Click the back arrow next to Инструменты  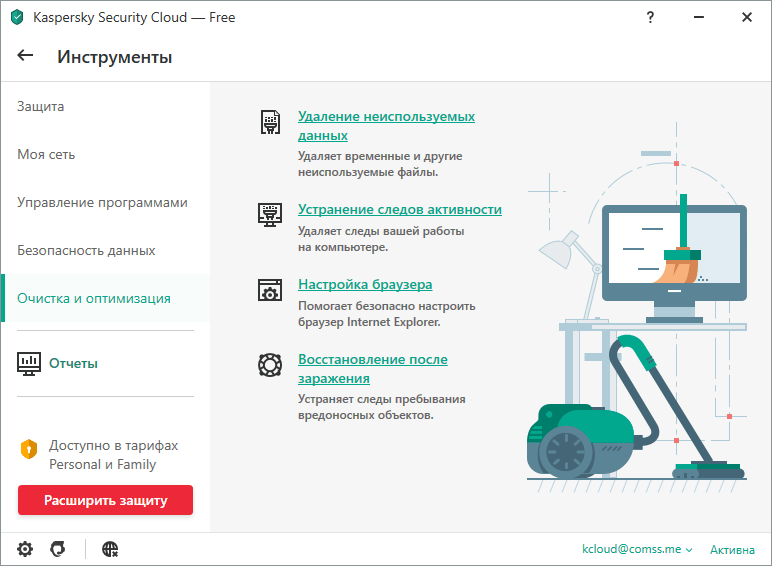[x=25, y=56]
